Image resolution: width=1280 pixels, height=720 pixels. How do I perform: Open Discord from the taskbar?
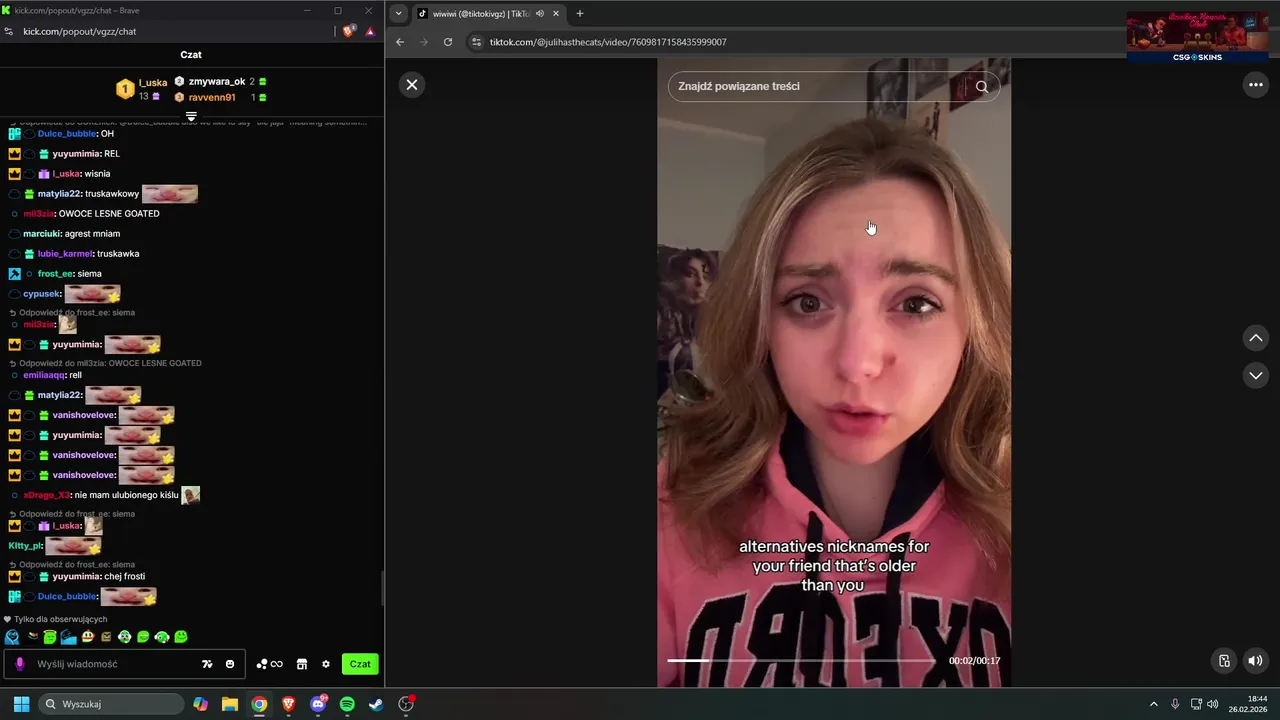(318, 704)
